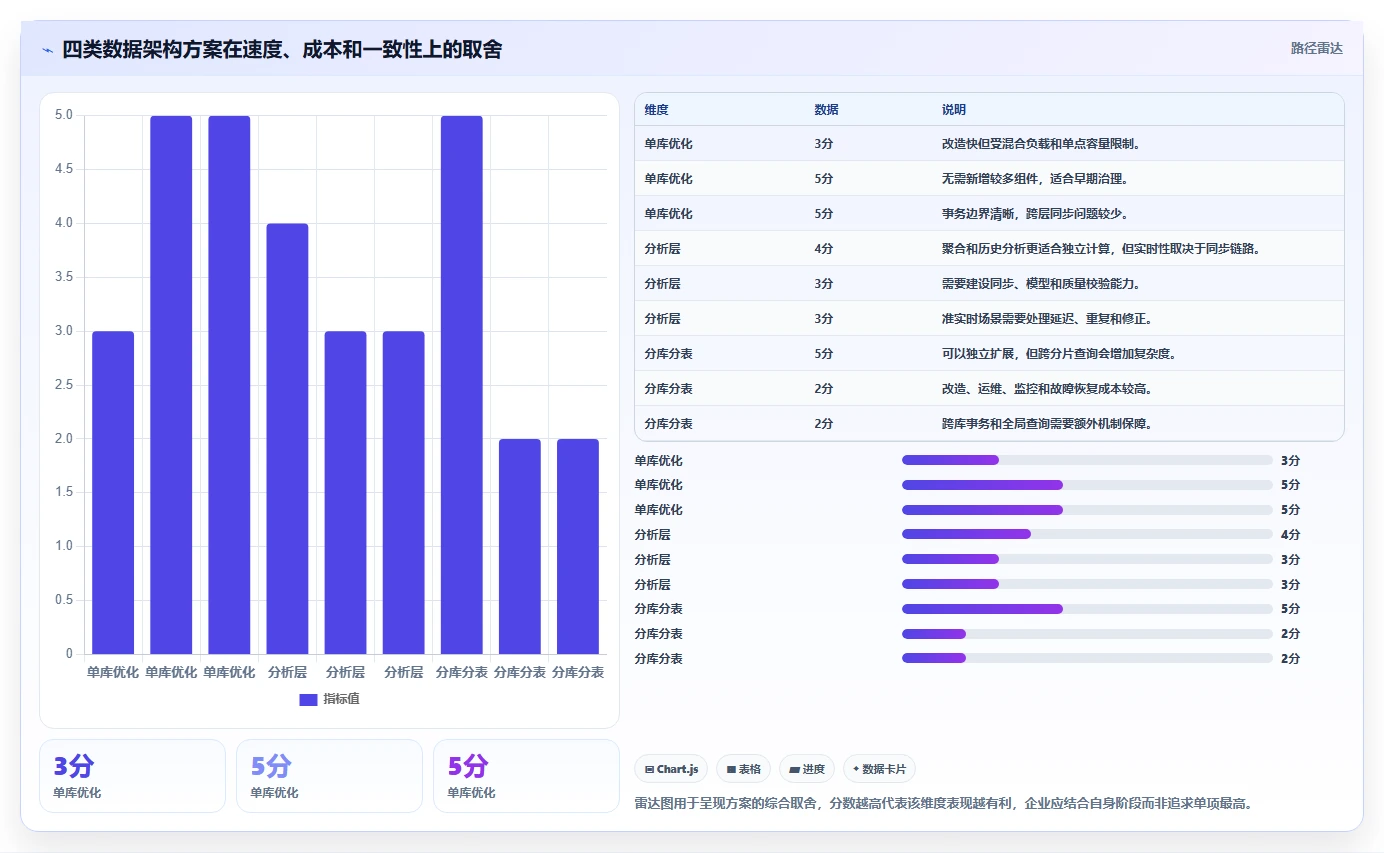This screenshot has width=1384, height=853.
Task: Open the light-blue 5分 单库优化 data card
Action: (x=329, y=776)
